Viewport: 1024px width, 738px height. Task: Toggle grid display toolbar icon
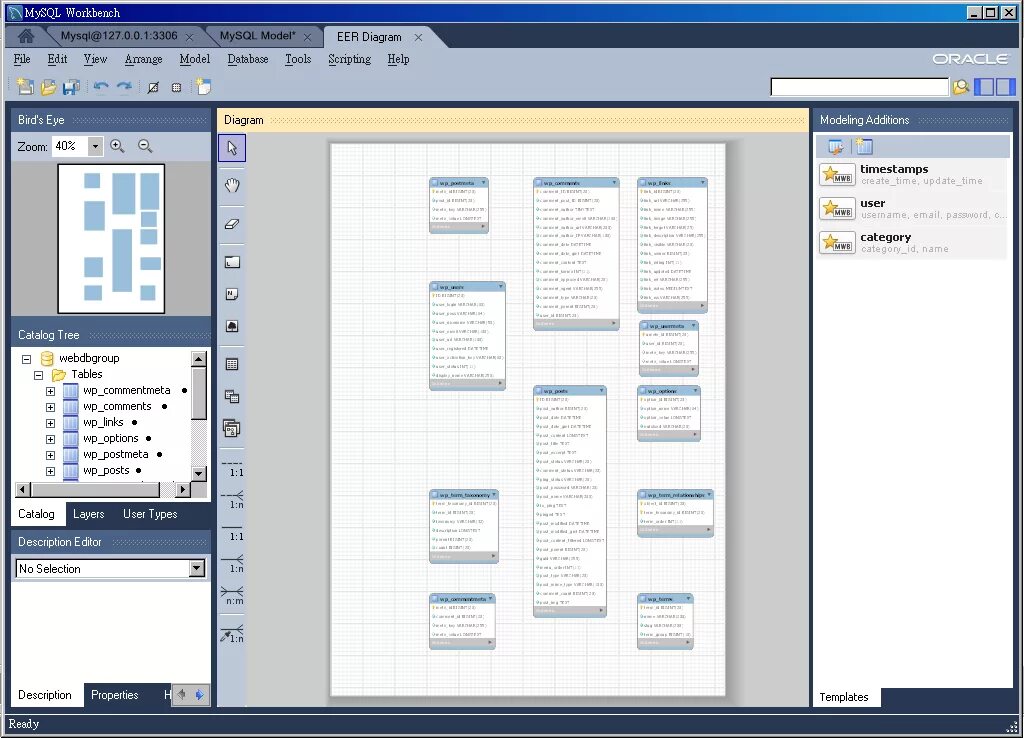153,87
